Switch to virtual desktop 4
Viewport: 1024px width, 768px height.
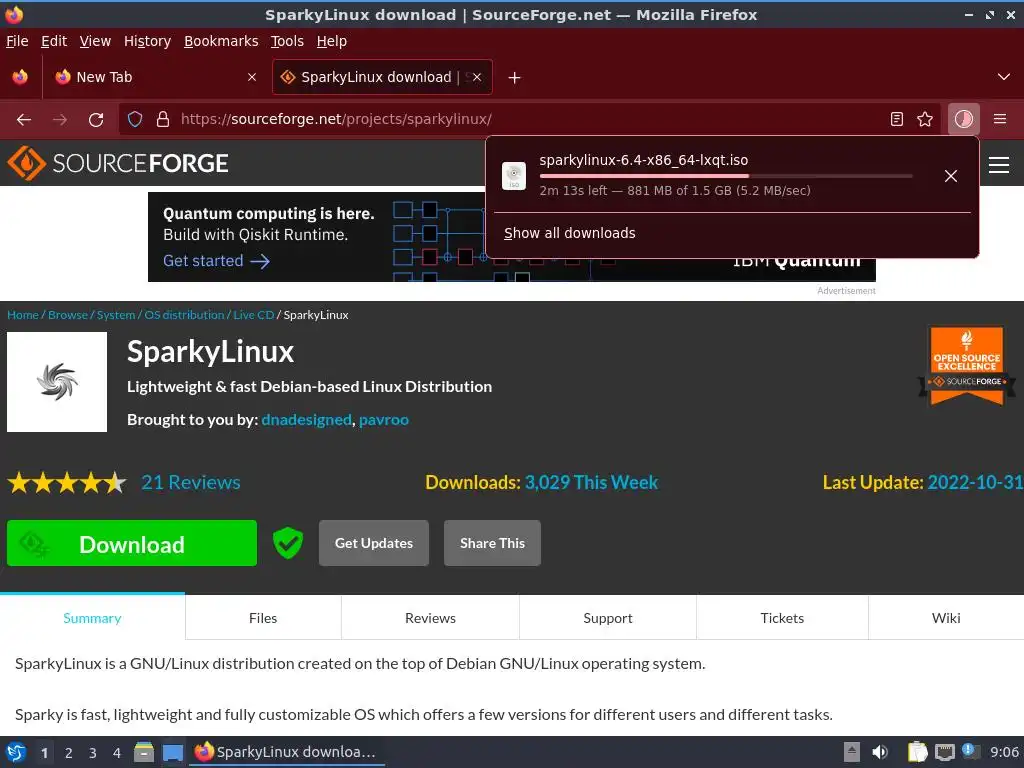coord(117,753)
